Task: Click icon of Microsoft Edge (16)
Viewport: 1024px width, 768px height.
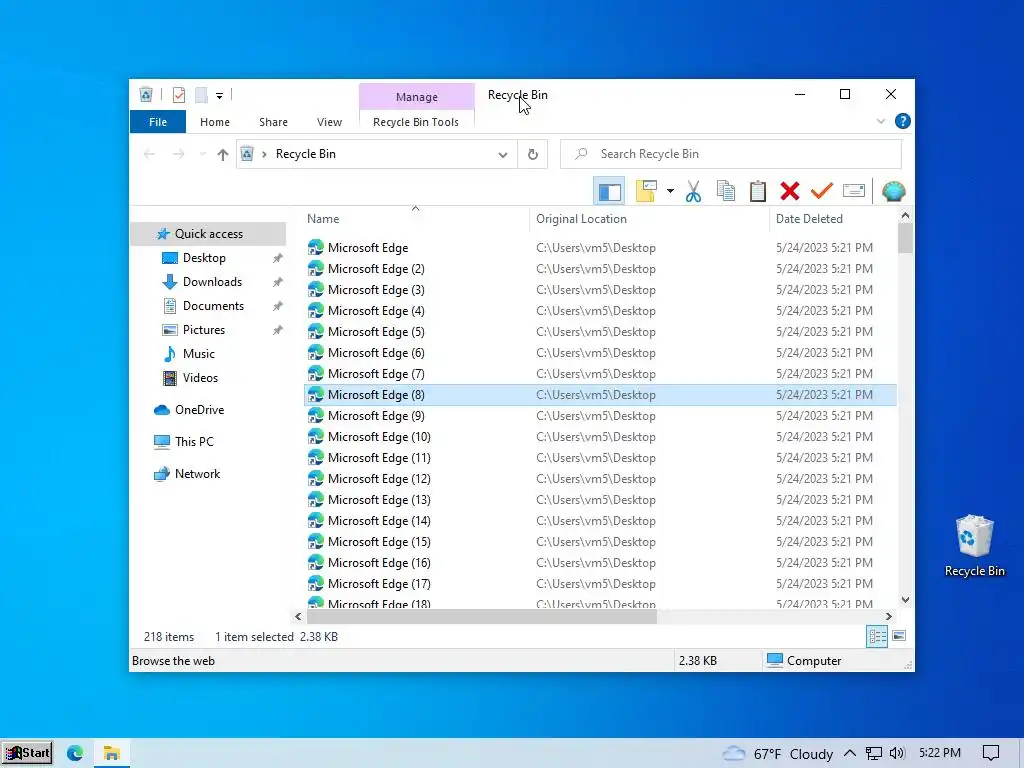Action: click(x=315, y=563)
